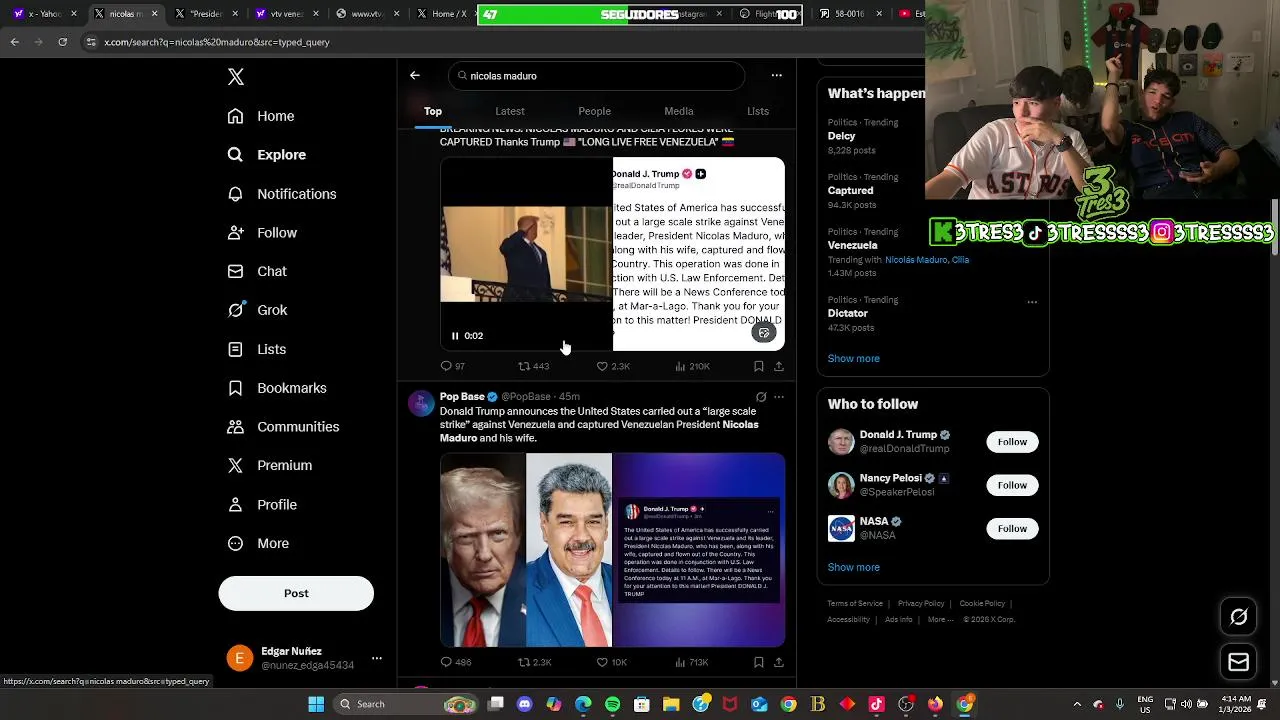Open Chat from sidebar
Viewport: 1280px width, 720px height.
pyautogui.click(x=257, y=271)
